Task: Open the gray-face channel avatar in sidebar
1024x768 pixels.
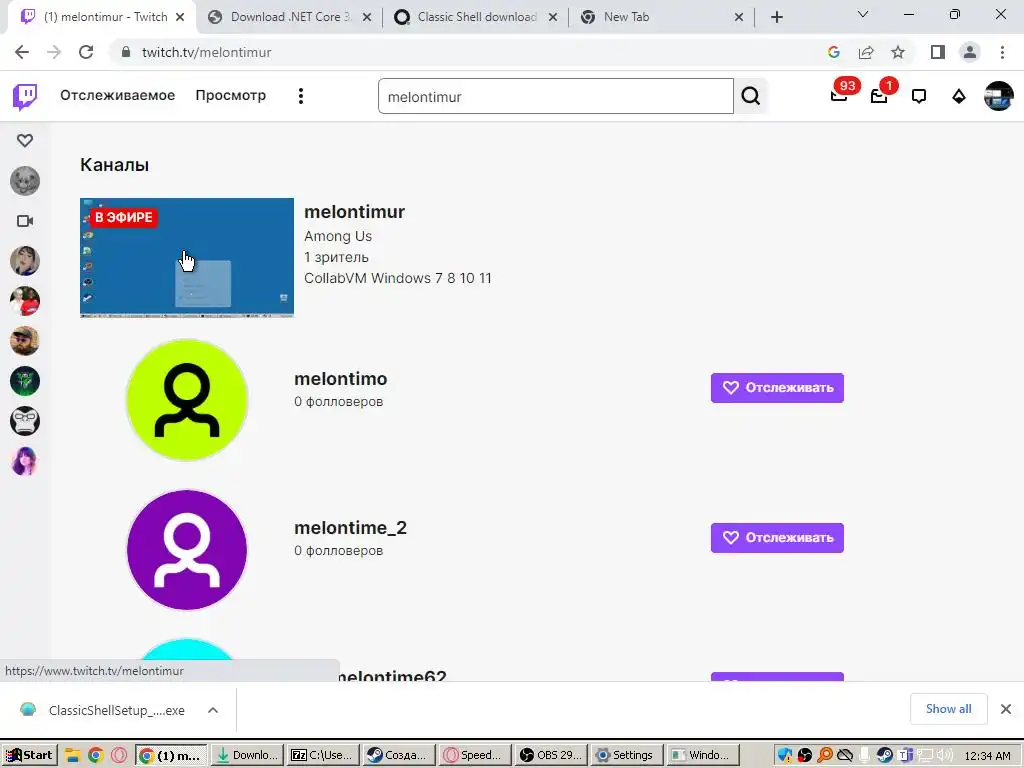Action: tap(25, 181)
